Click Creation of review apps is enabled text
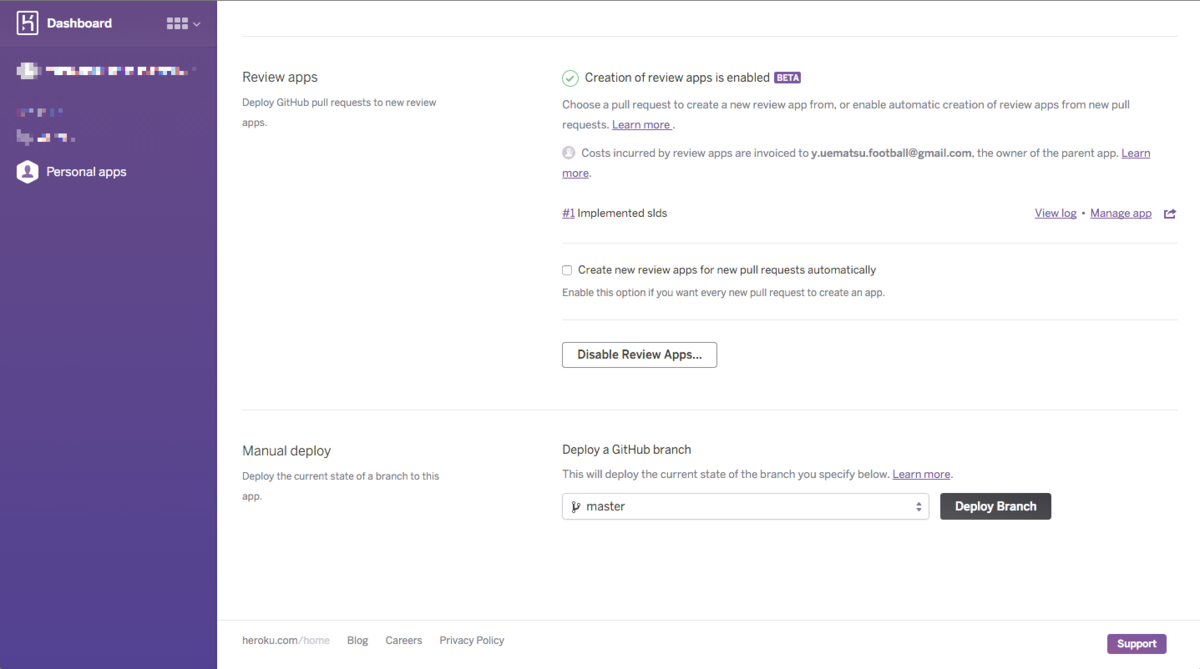 [677, 77]
